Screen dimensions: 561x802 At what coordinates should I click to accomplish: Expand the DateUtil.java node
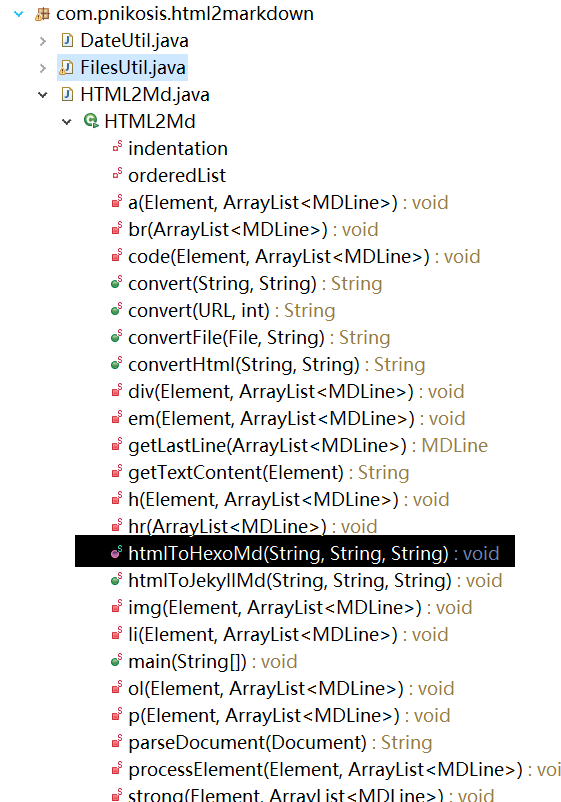point(43,41)
